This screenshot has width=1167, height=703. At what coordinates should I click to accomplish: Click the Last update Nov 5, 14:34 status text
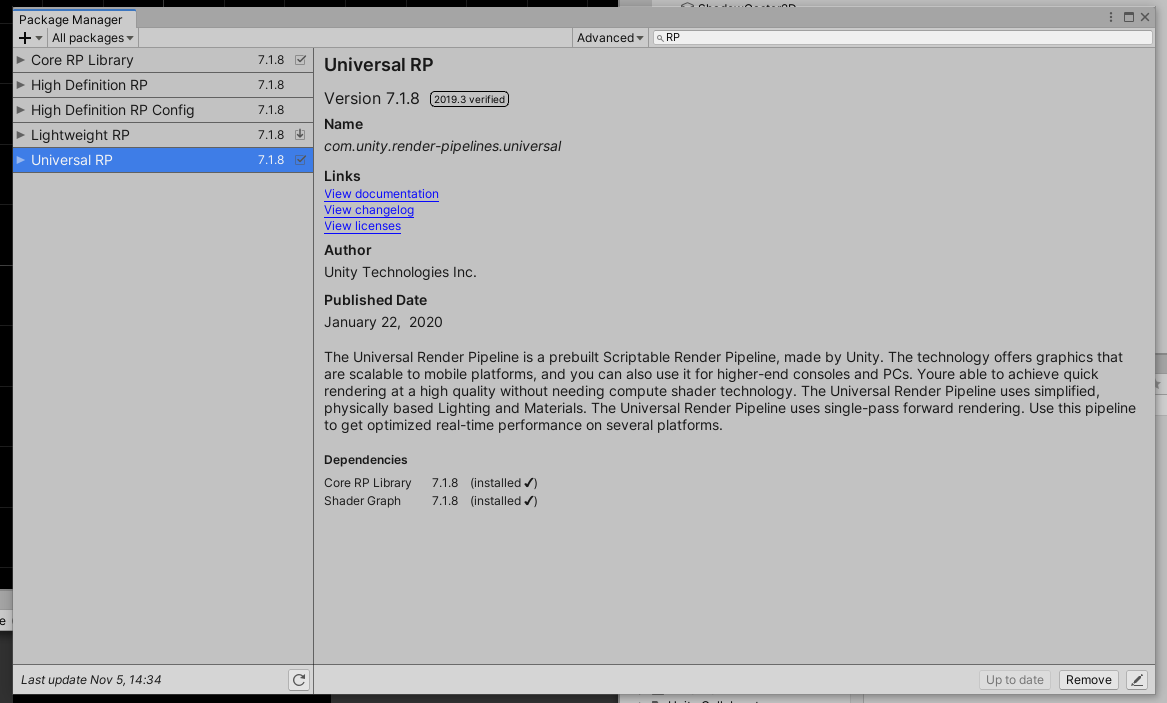pyautogui.click(x=91, y=680)
